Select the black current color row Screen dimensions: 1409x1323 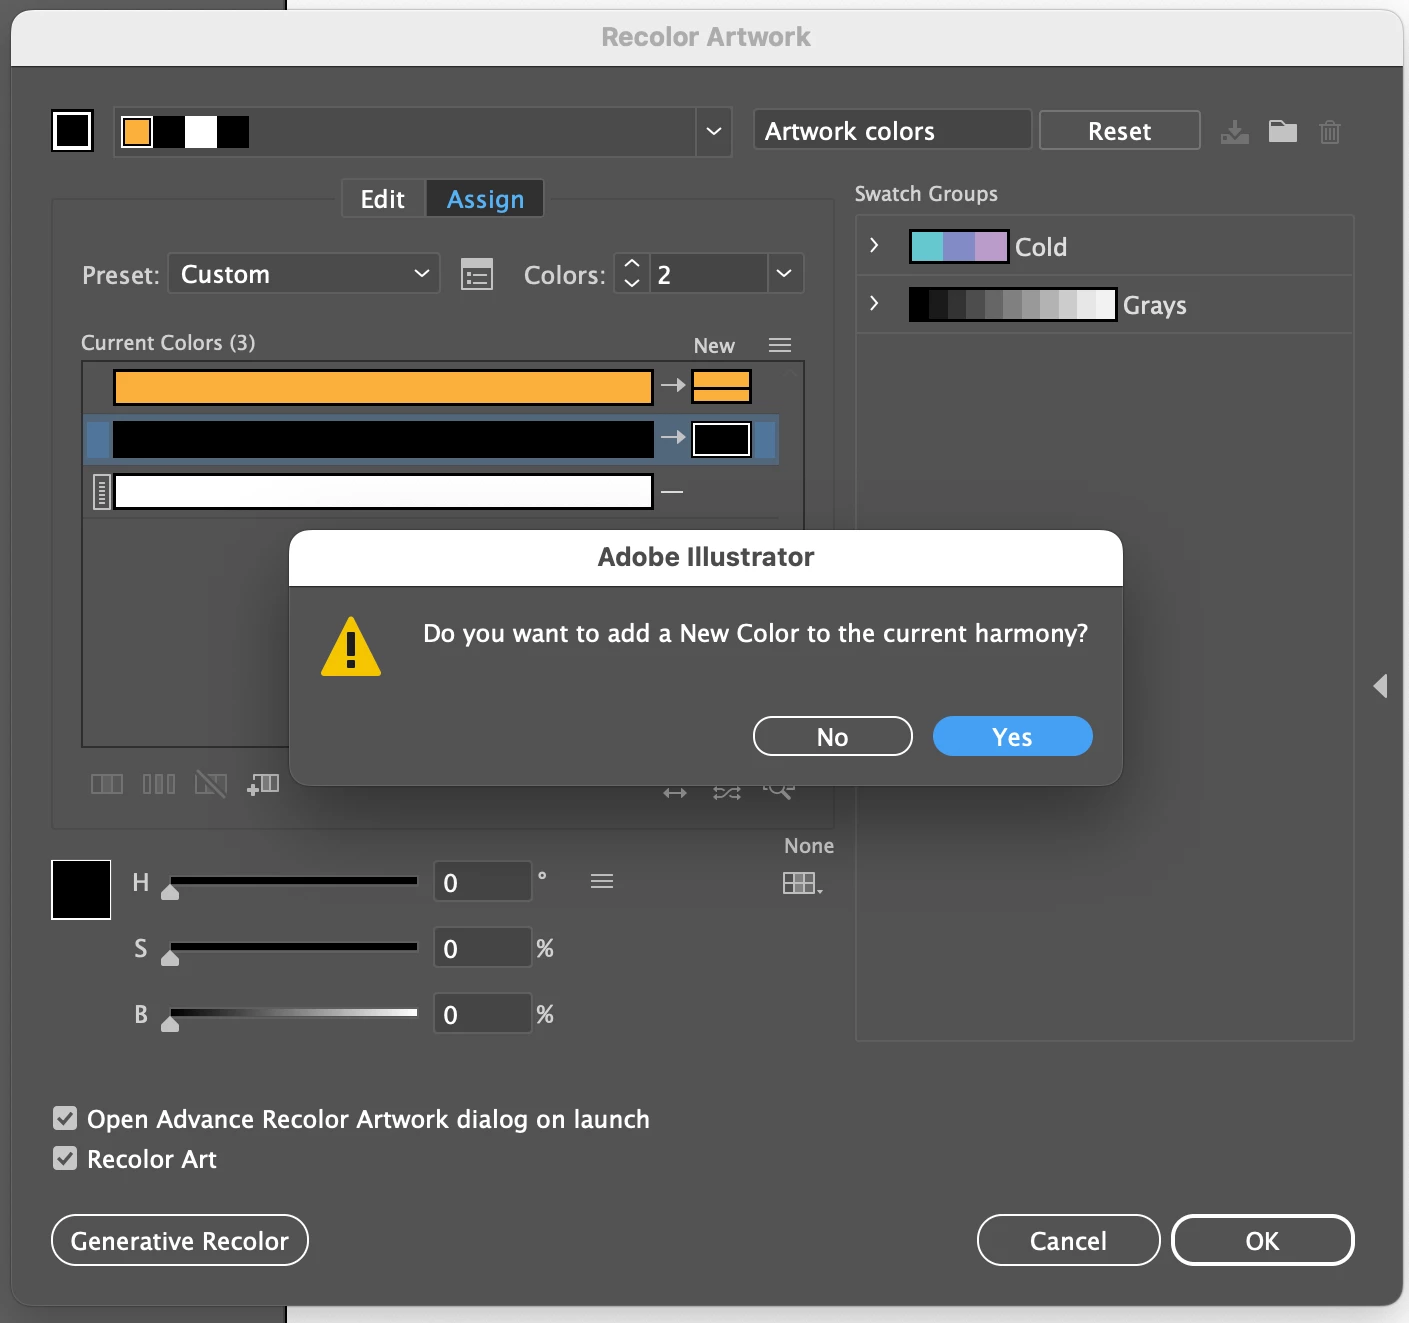[x=431, y=439]
